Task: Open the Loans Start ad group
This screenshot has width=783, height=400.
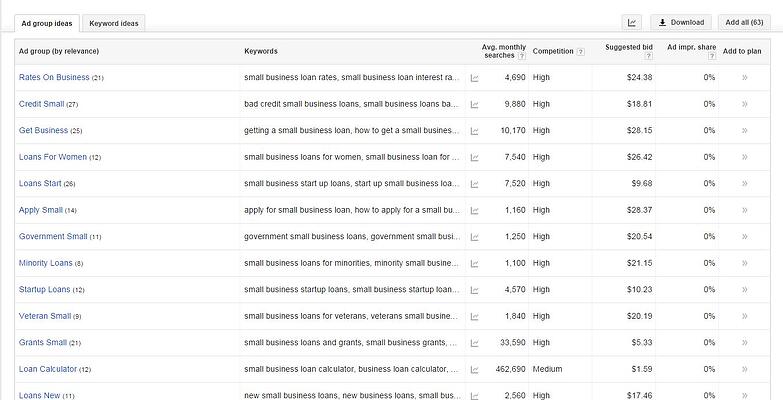Action: point(40,183)
